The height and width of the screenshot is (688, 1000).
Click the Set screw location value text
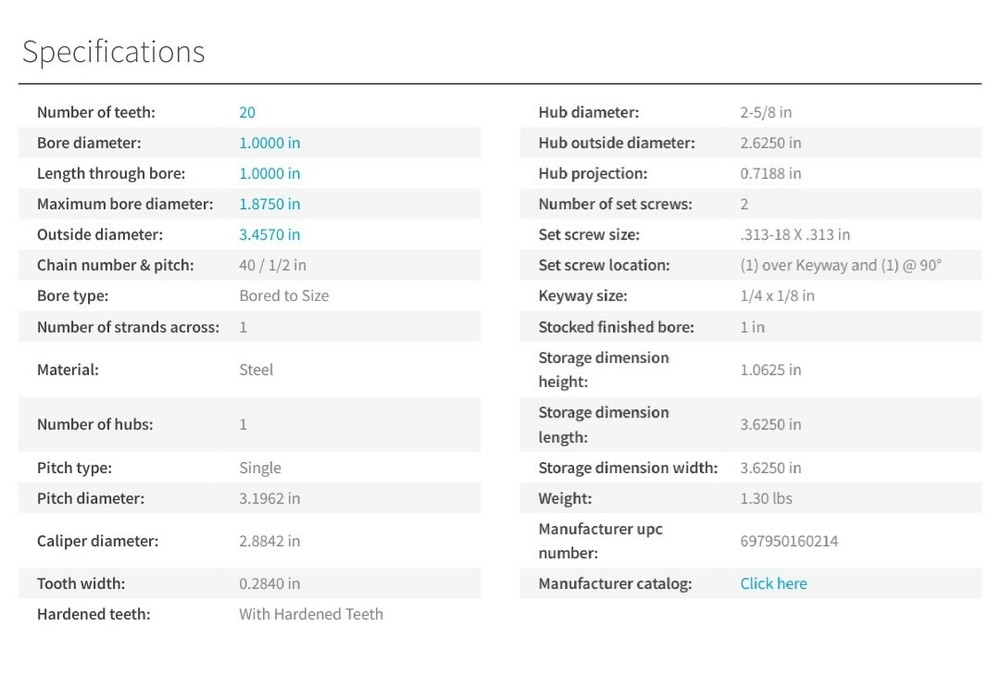[840, 265]
